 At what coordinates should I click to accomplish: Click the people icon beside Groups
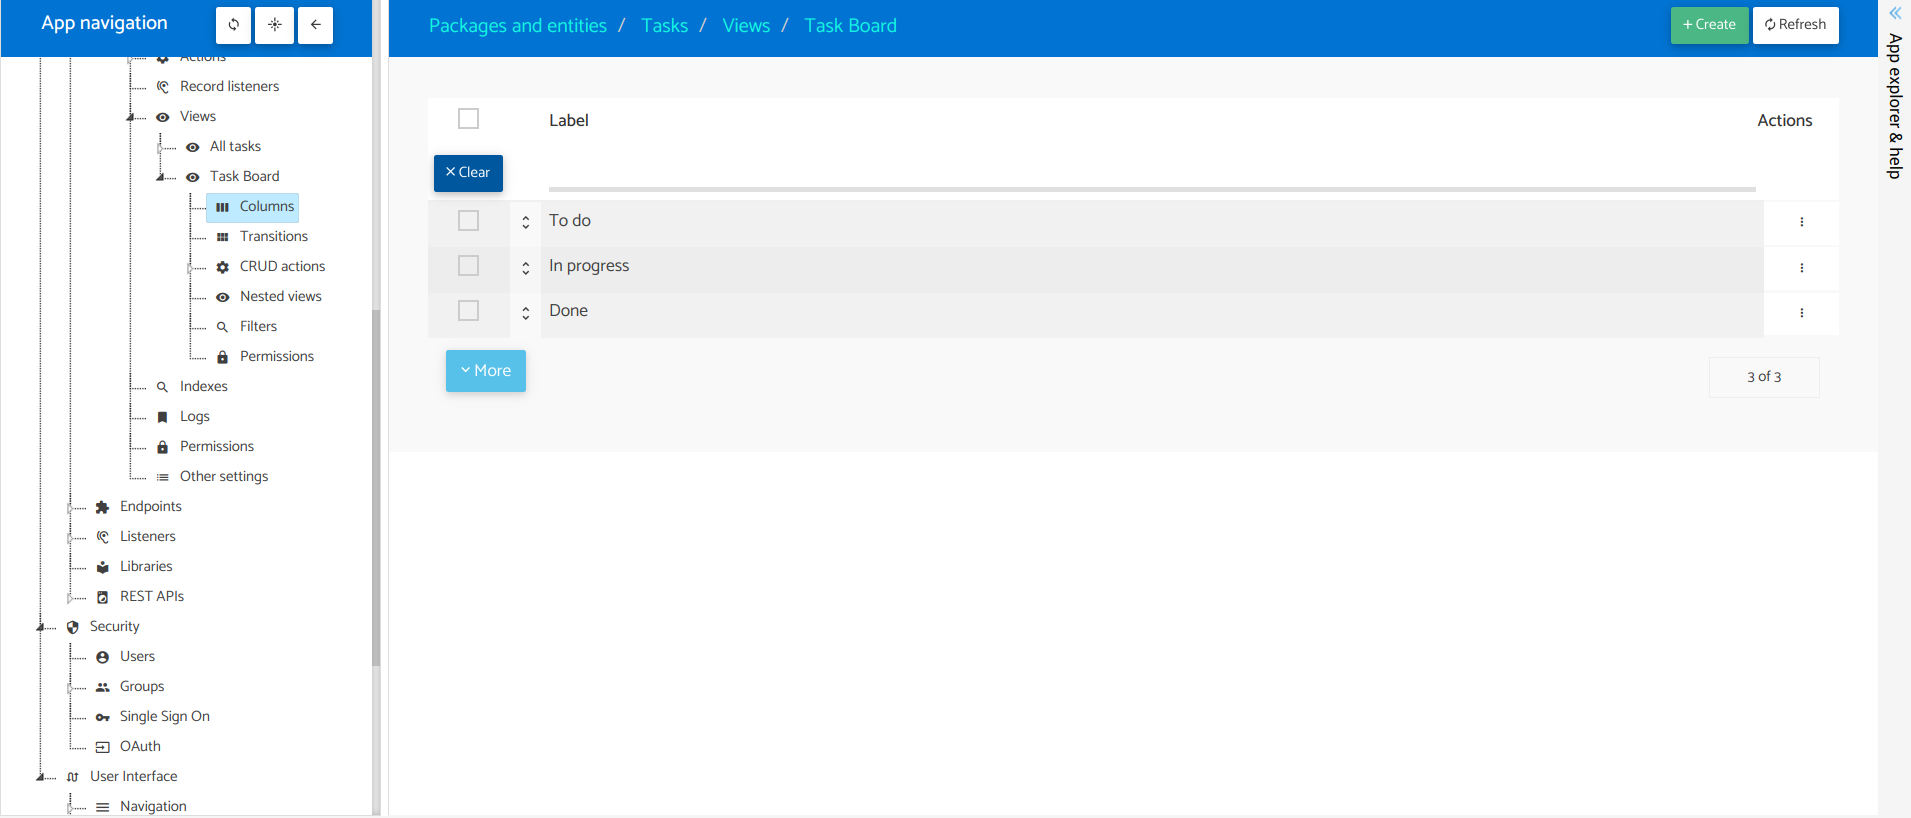point(102,687)
